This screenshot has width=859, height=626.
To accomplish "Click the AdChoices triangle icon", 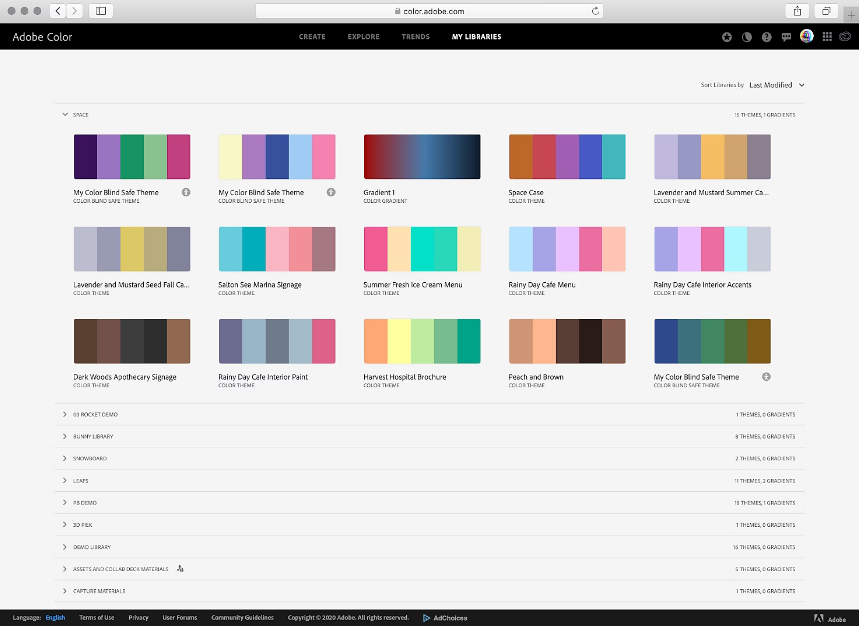I will (426, 618).
